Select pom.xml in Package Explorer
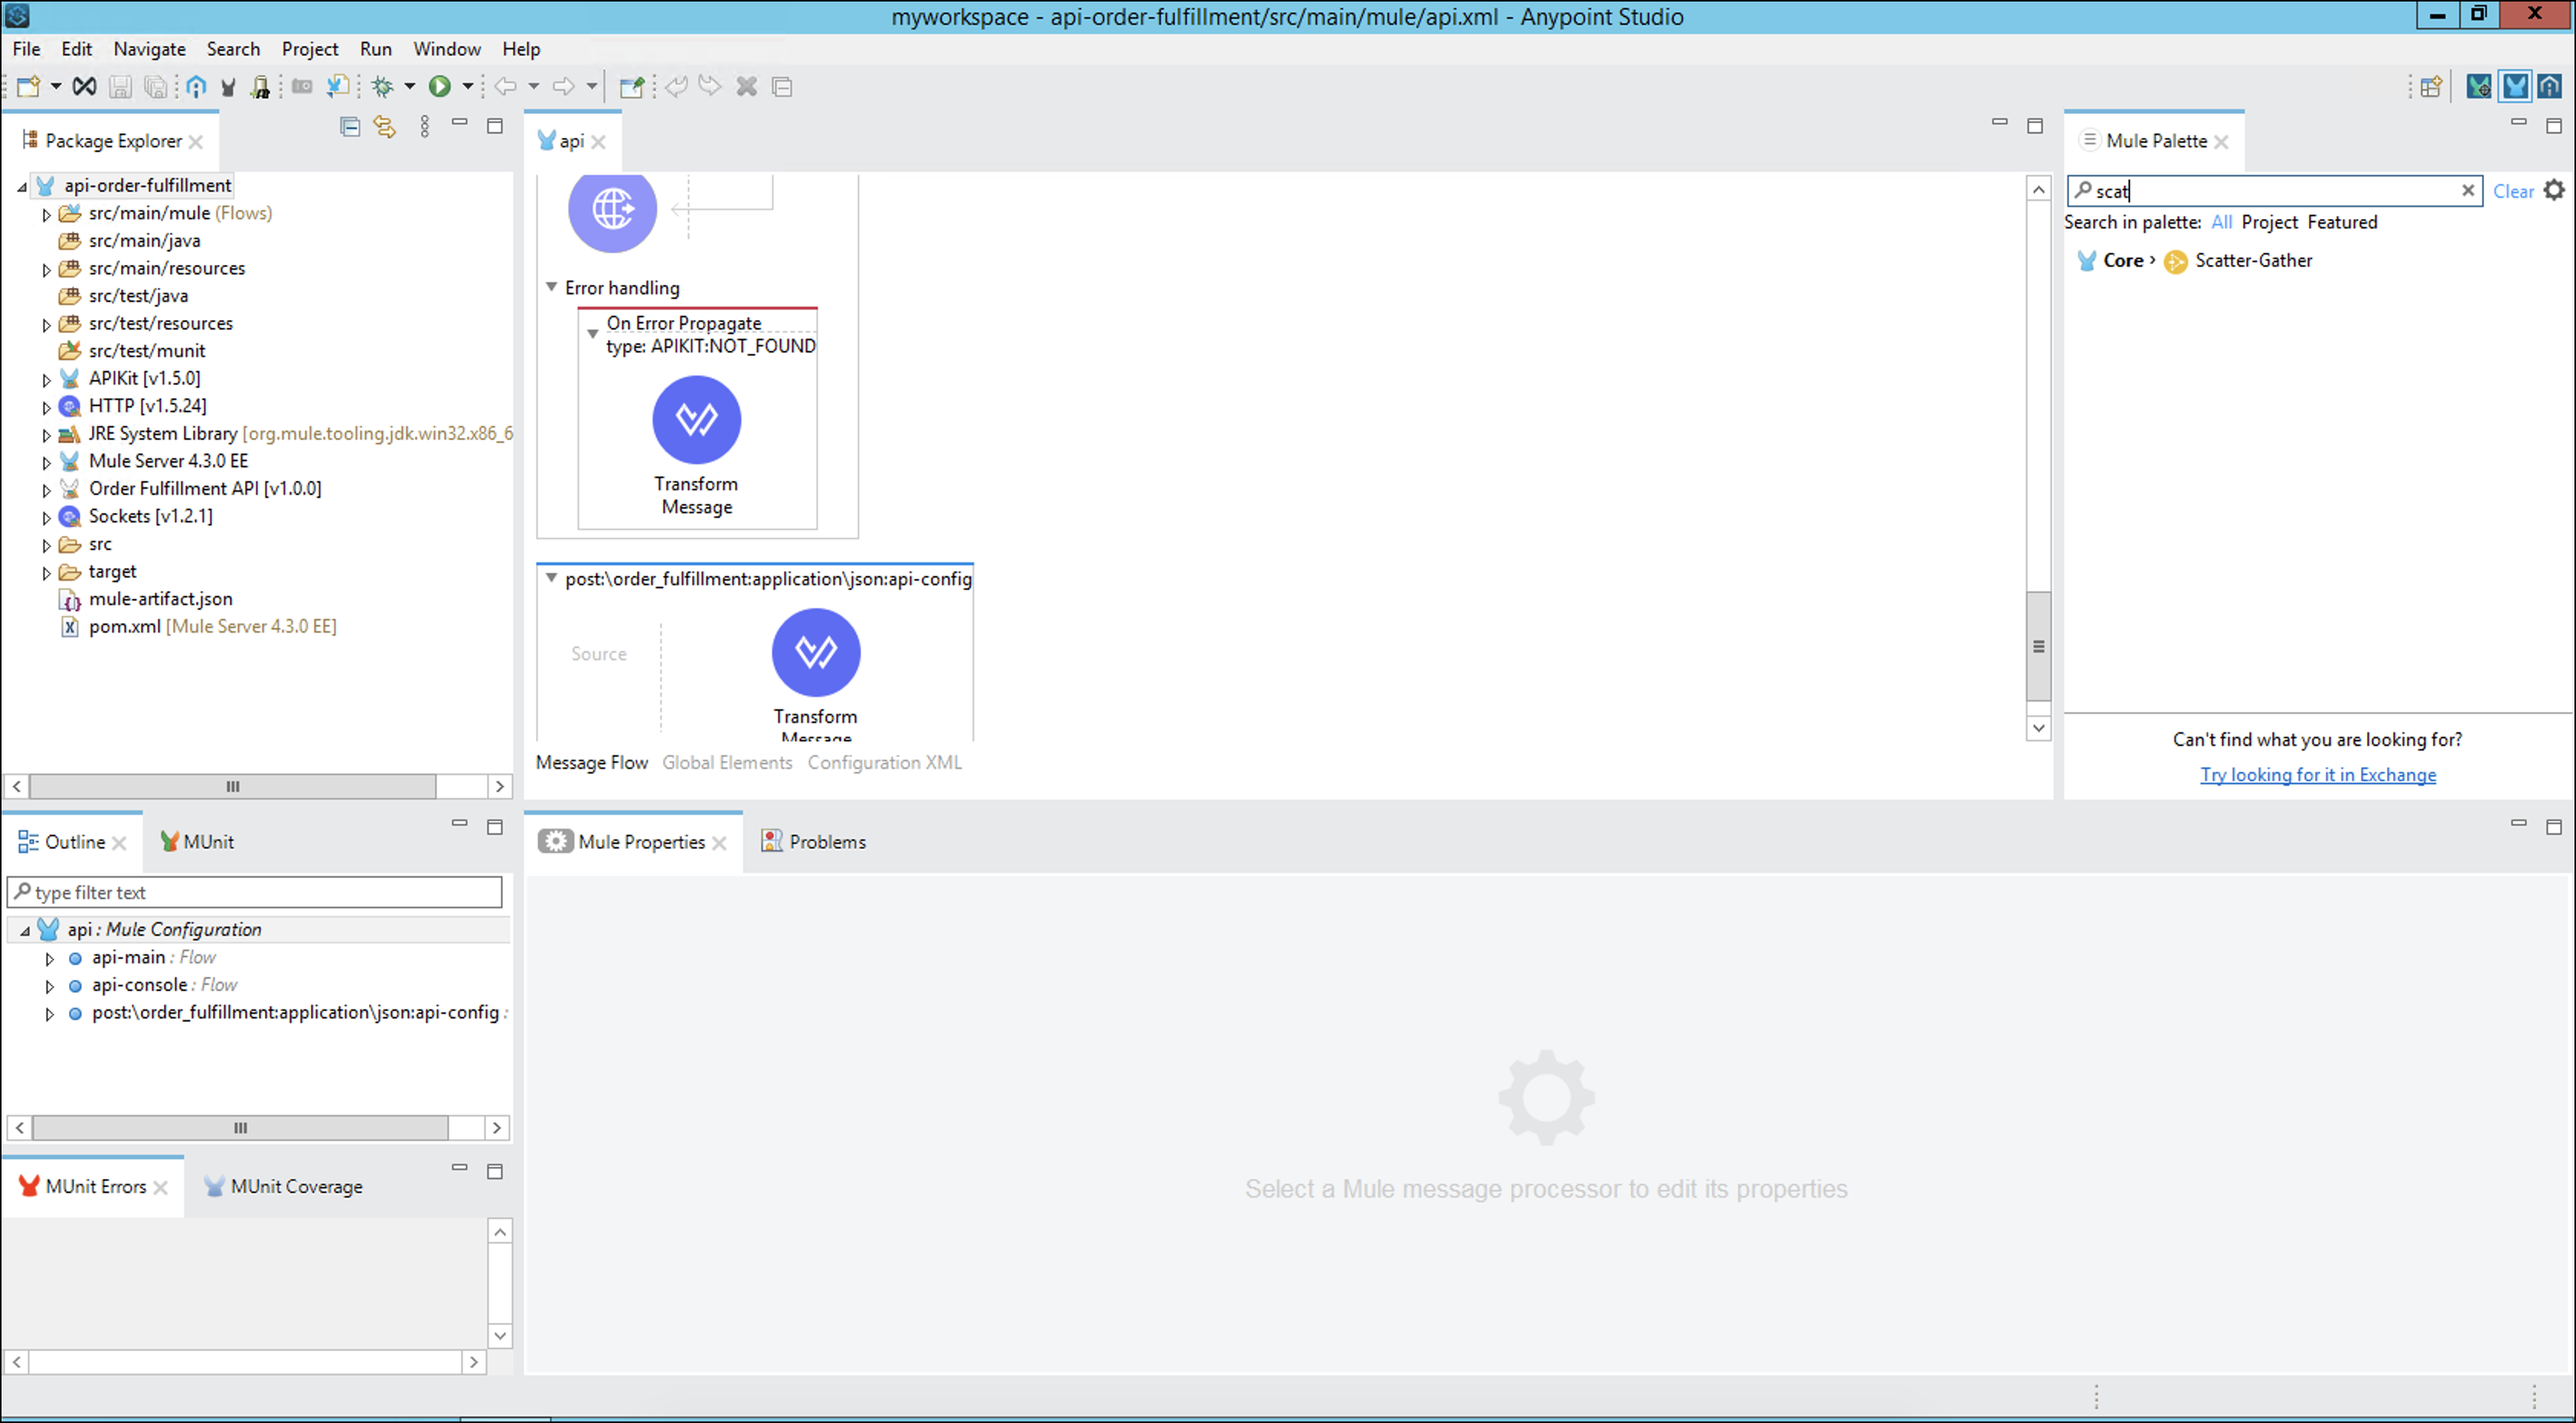 point(199,627)
